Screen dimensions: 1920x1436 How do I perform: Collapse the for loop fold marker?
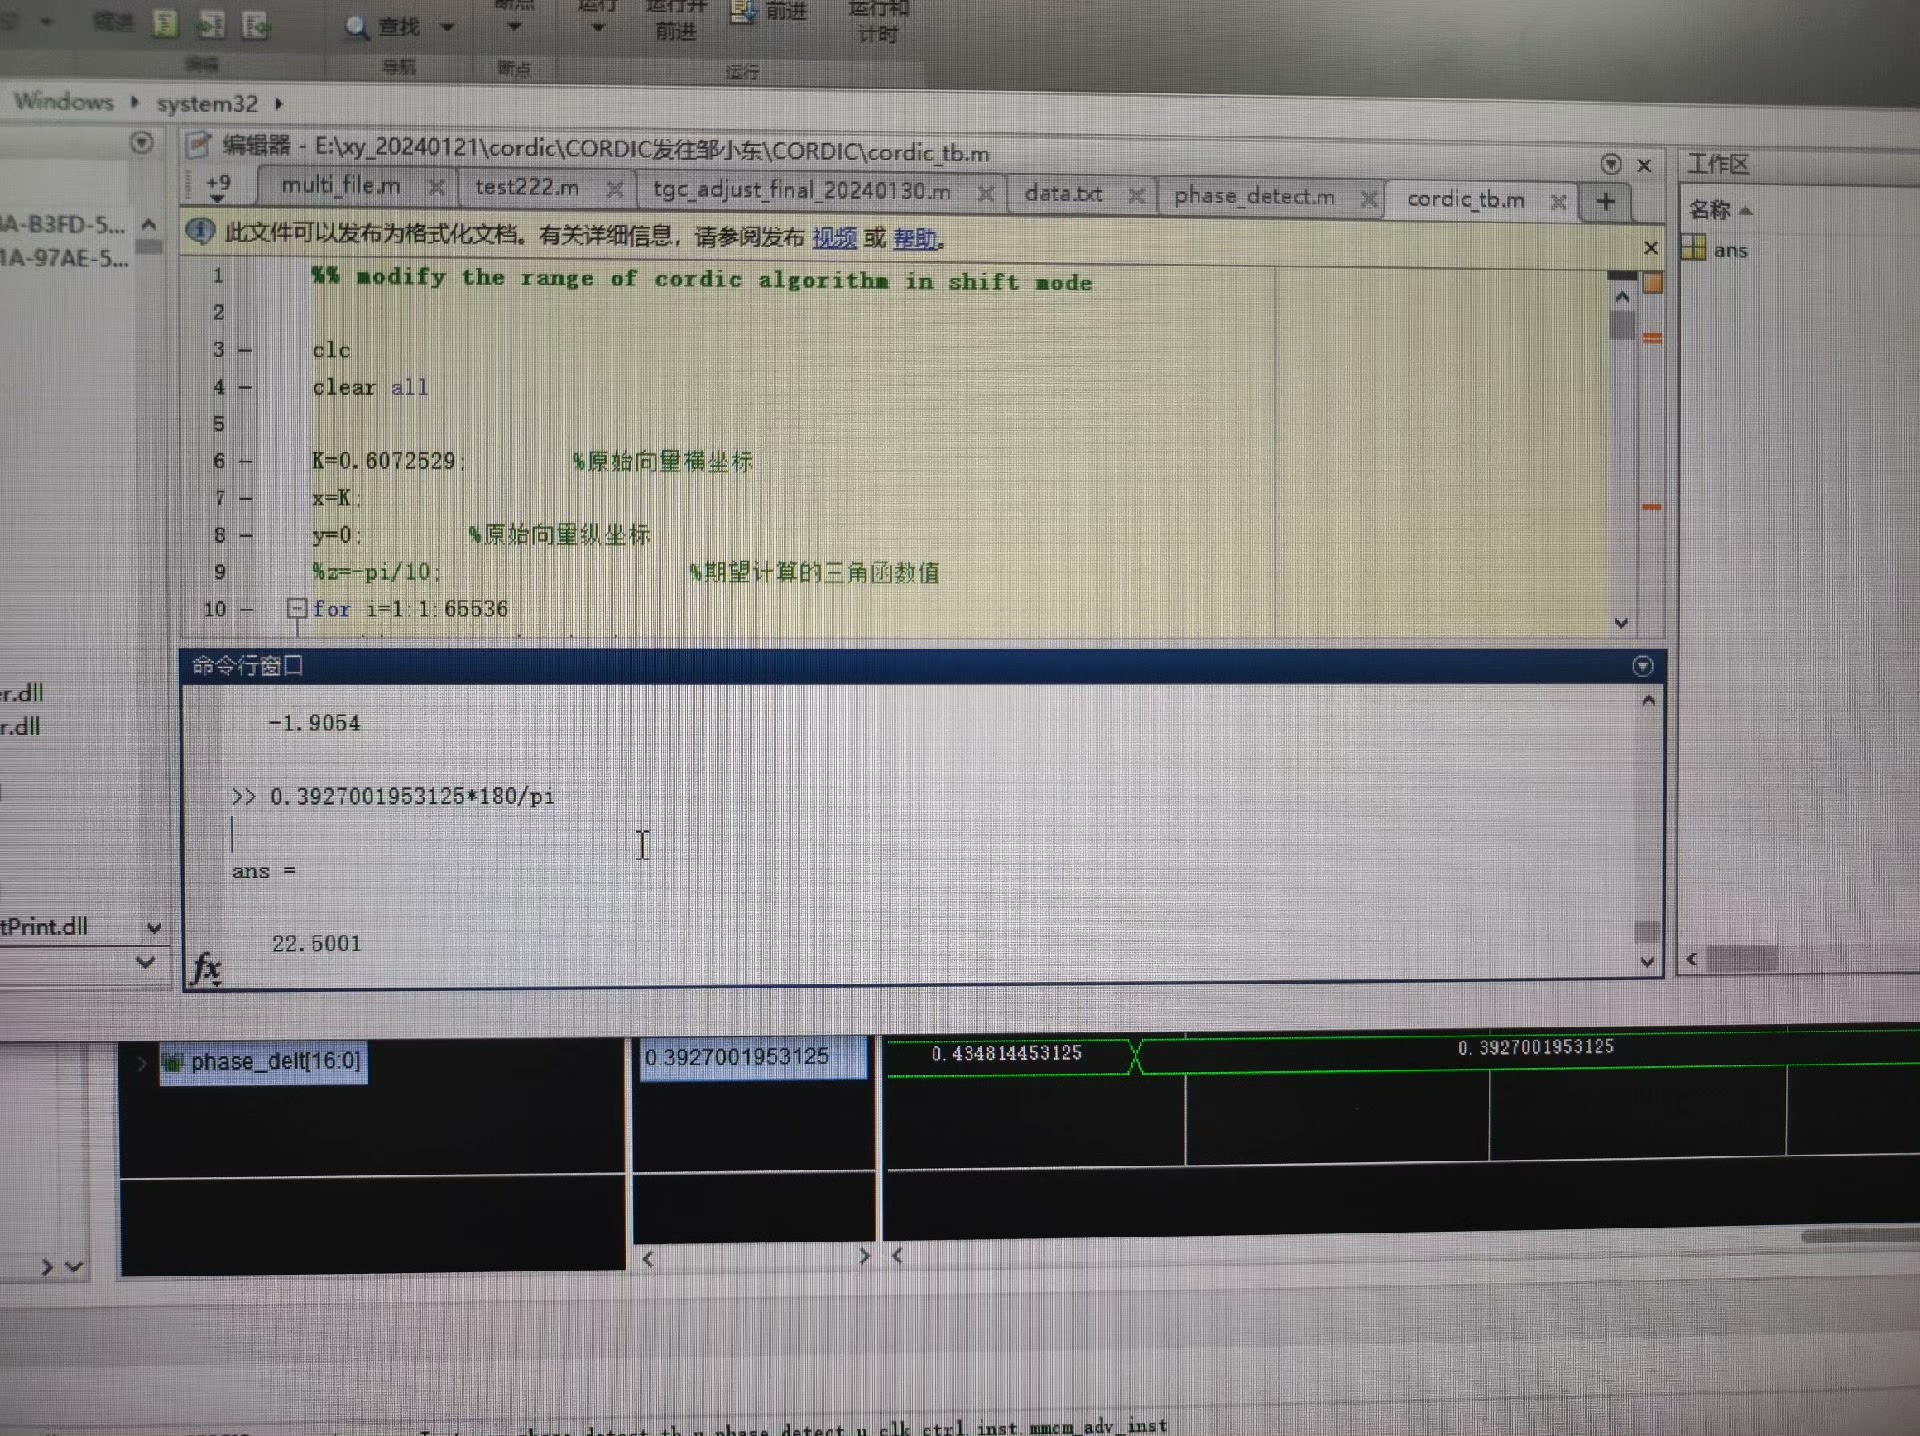(296, 607)
